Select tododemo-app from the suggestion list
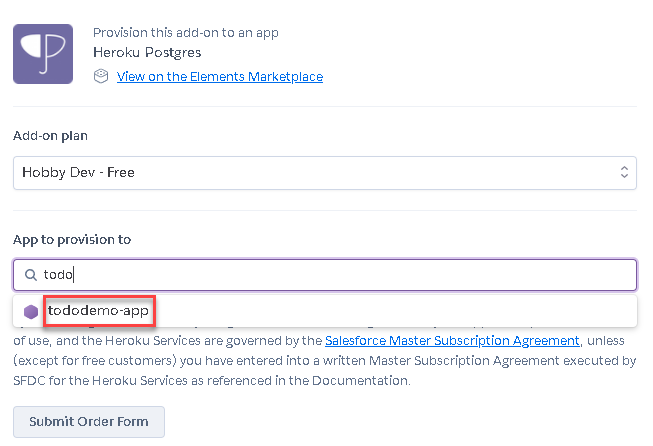 coord(99,311)
